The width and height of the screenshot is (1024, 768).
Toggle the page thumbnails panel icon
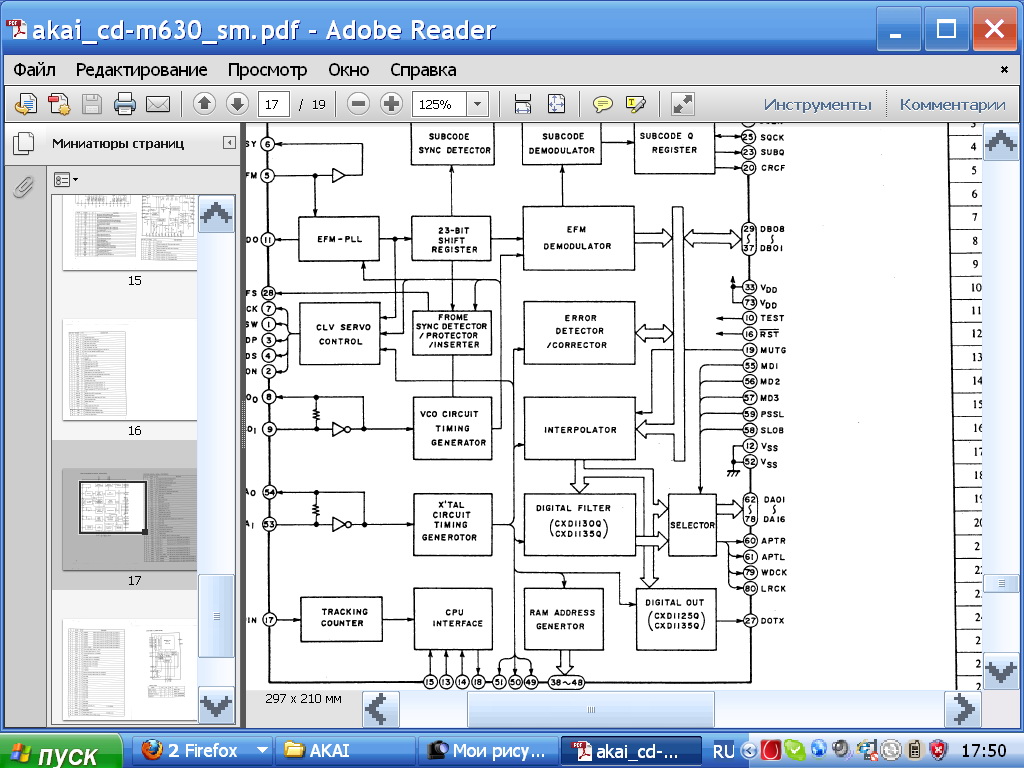tap(23, 144)
